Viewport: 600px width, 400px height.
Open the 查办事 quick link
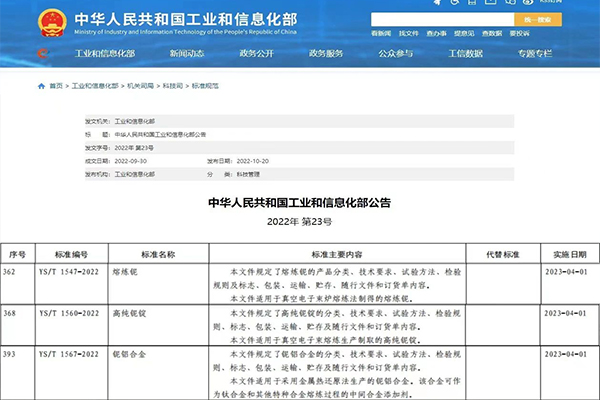[x=436, y=34]
